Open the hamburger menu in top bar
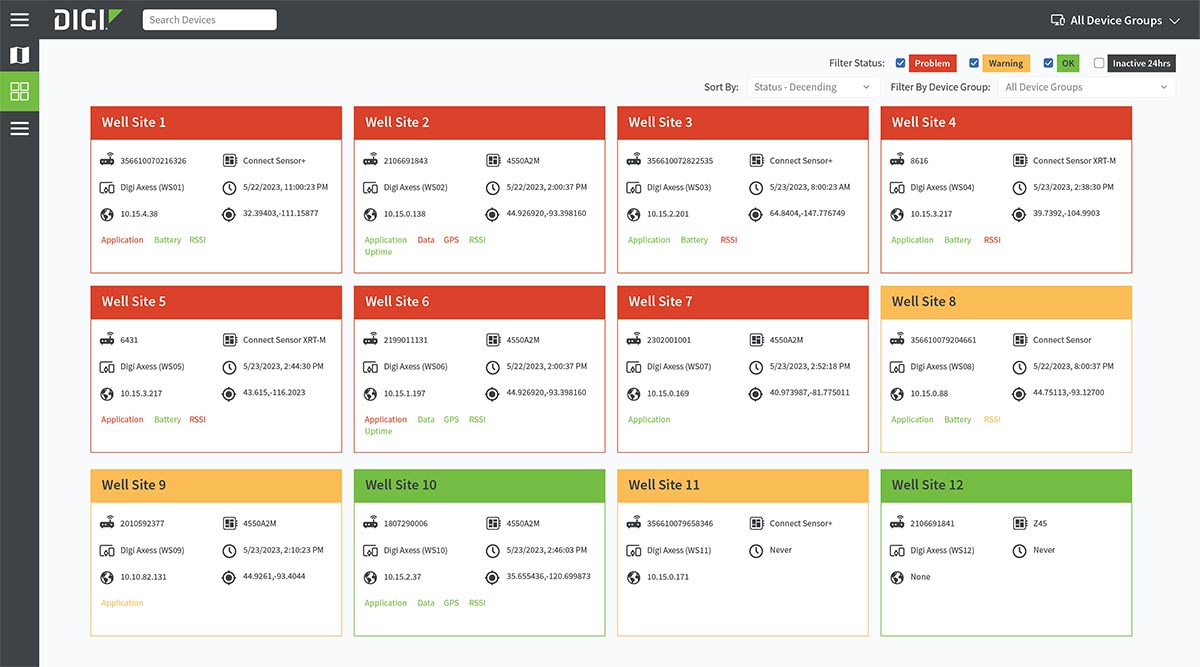Viewport: 1200px width, 667px height. 19,19
